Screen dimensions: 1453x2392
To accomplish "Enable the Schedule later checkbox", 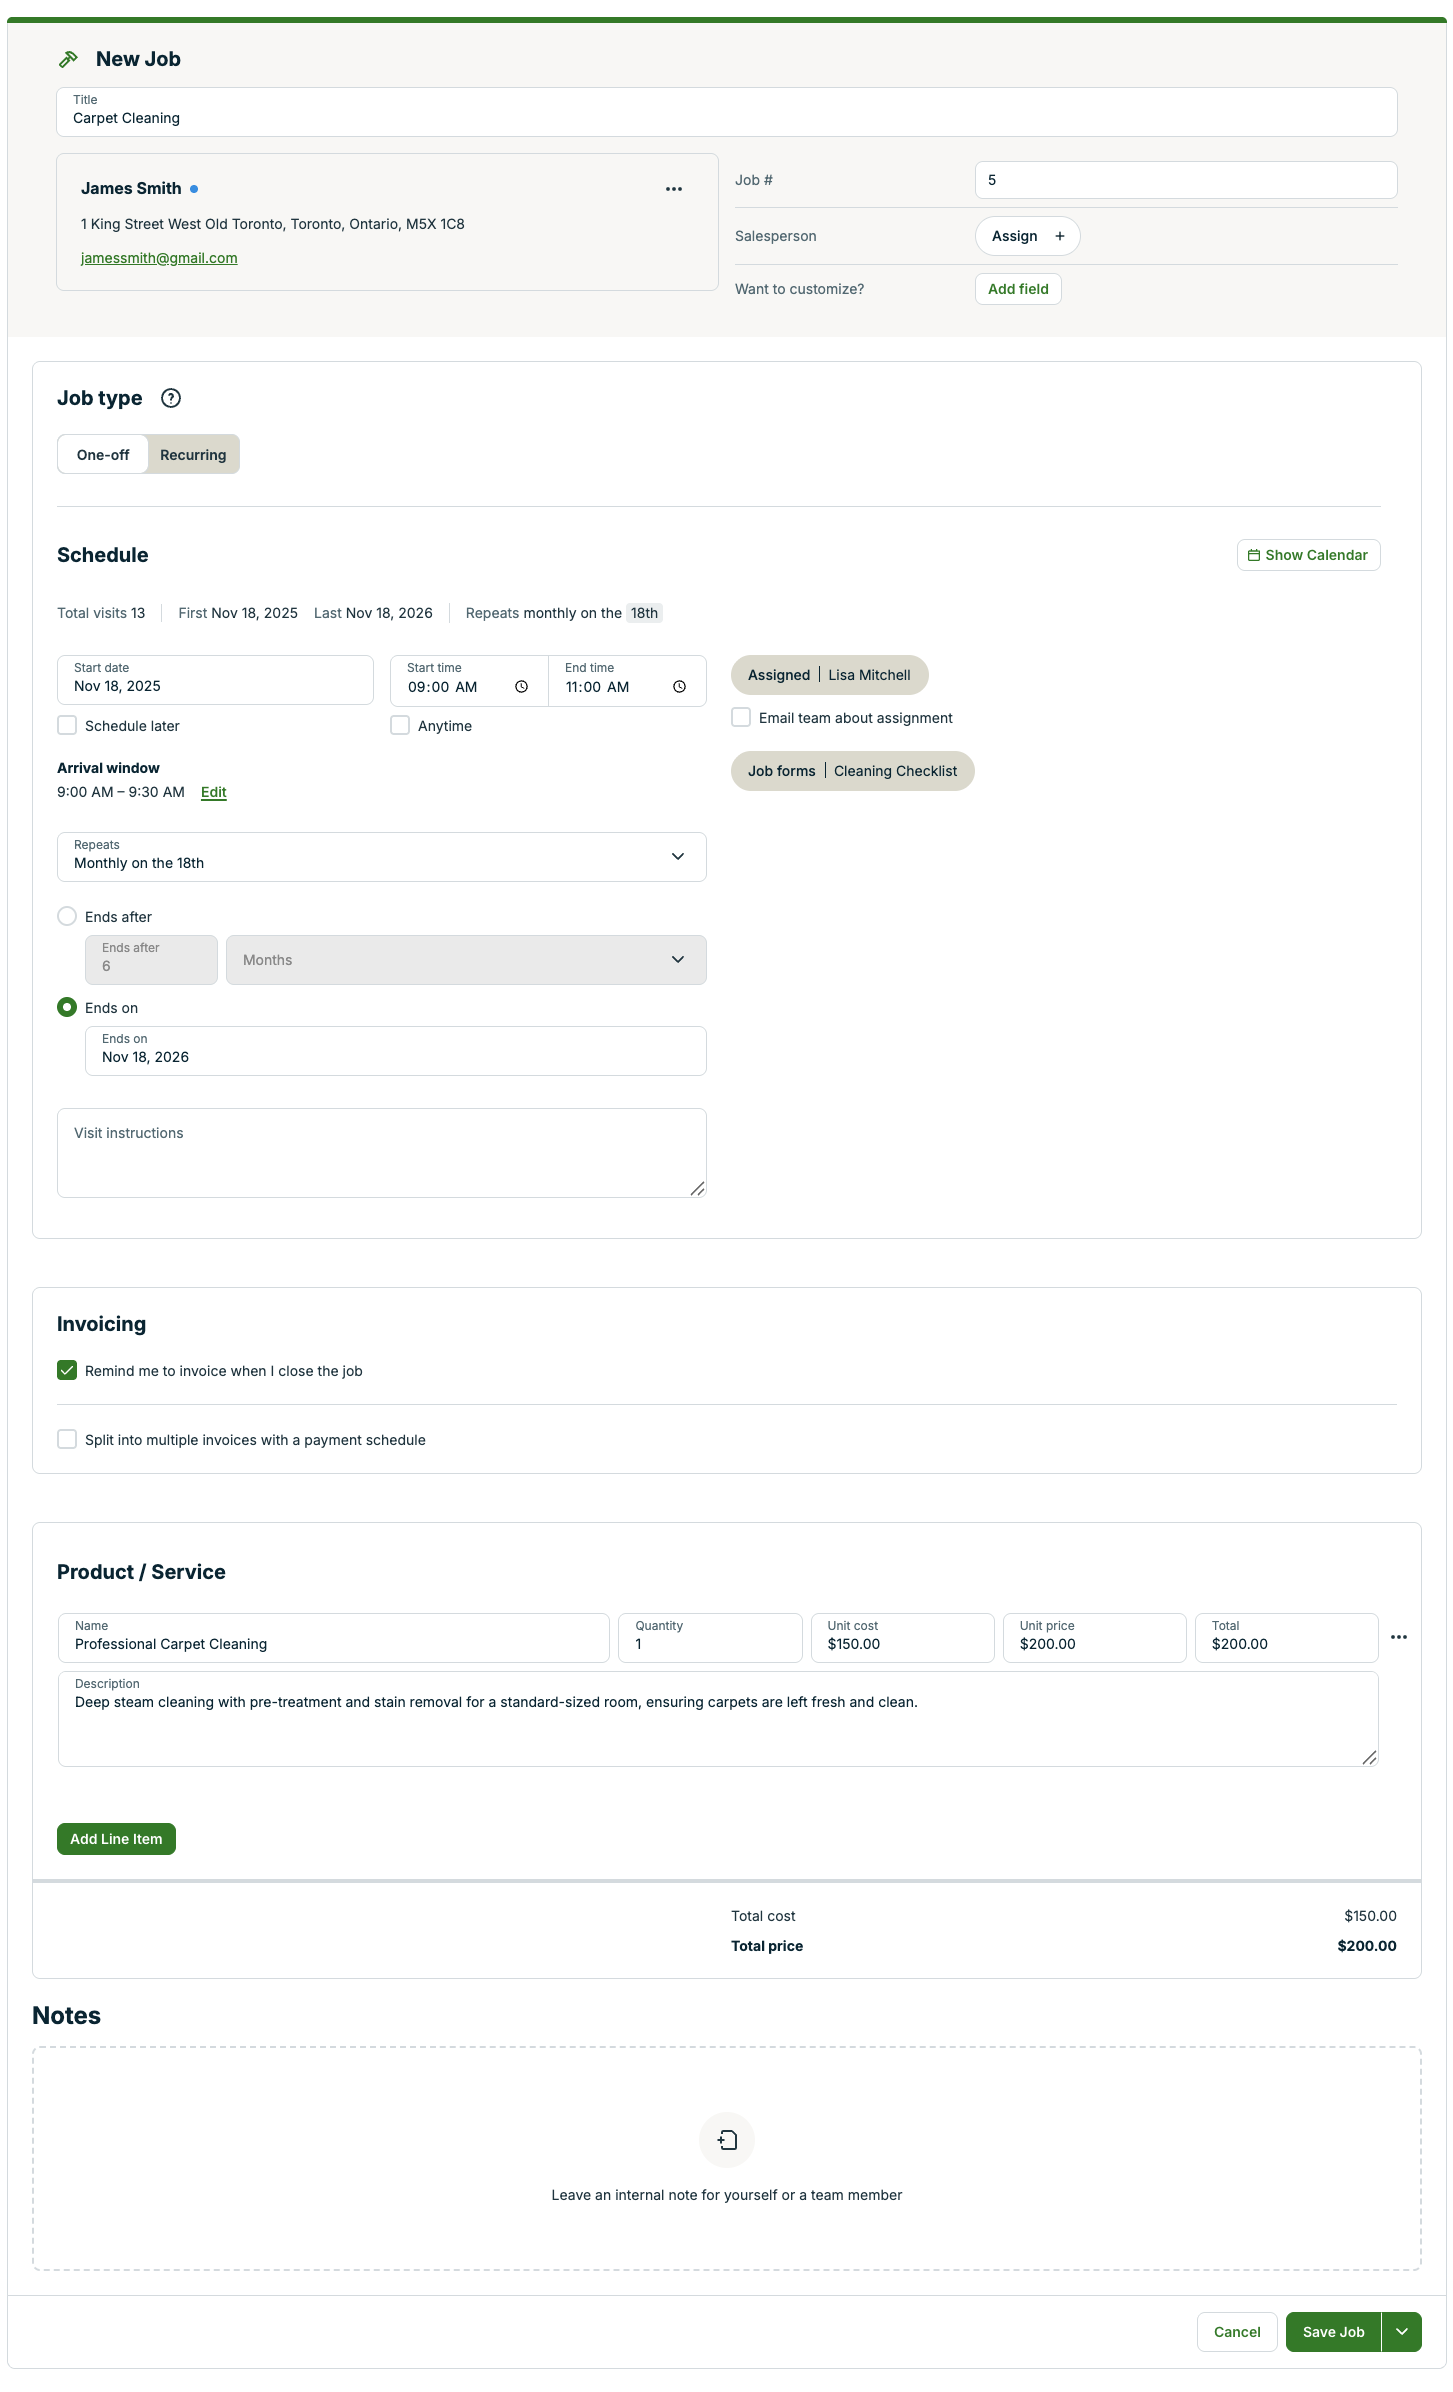I will [67, 725].
